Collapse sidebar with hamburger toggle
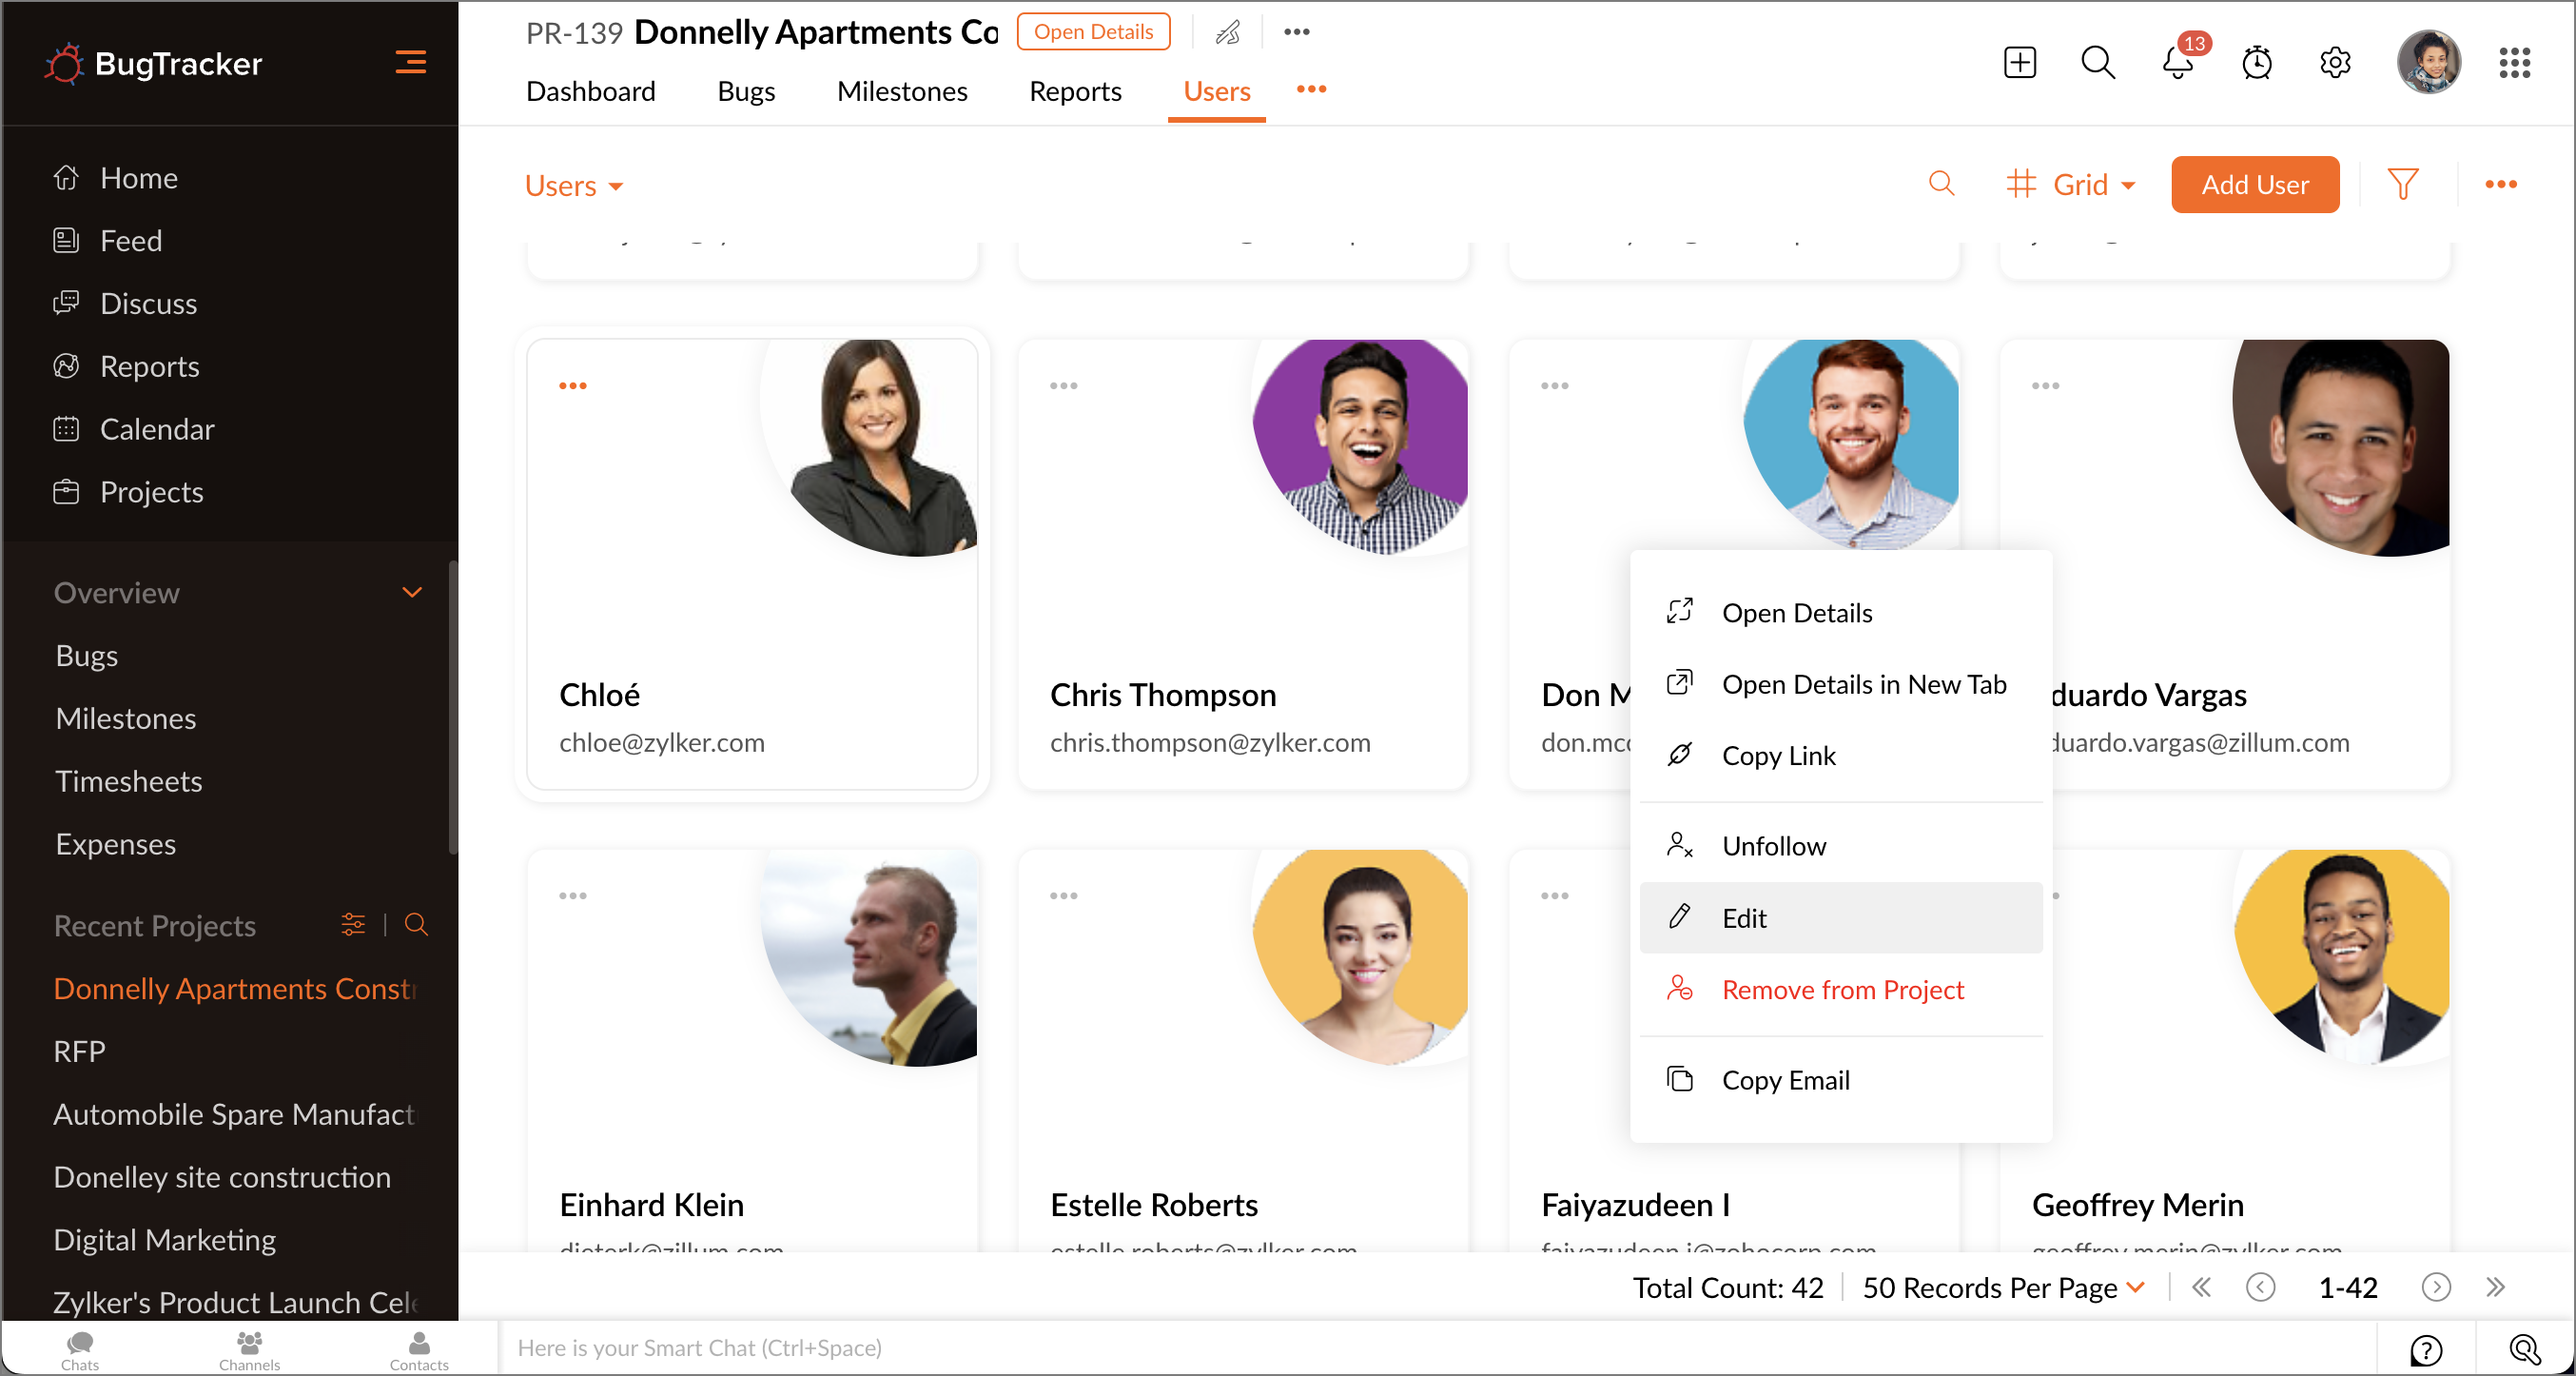This screenshot has height=1376, width=2576. (x=410, y=63)
